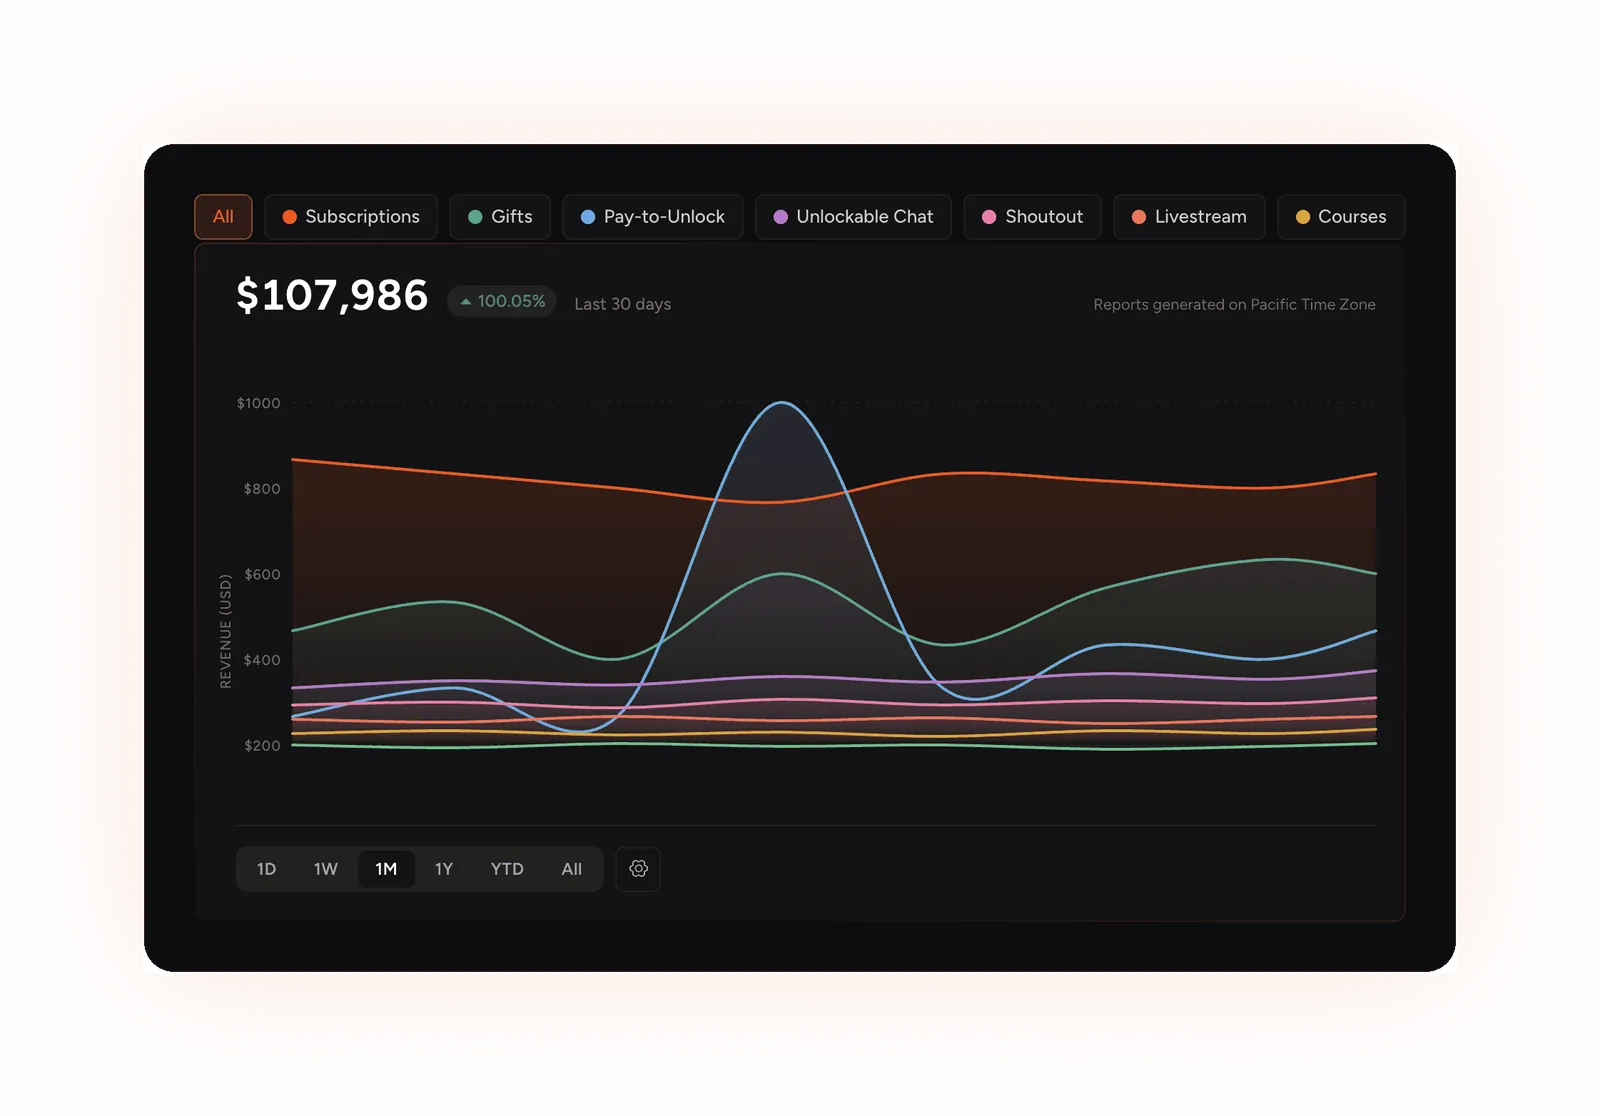The image size is (1600, 1116).
Task: Filter chart by Gifts
Action: pos(500,217)
